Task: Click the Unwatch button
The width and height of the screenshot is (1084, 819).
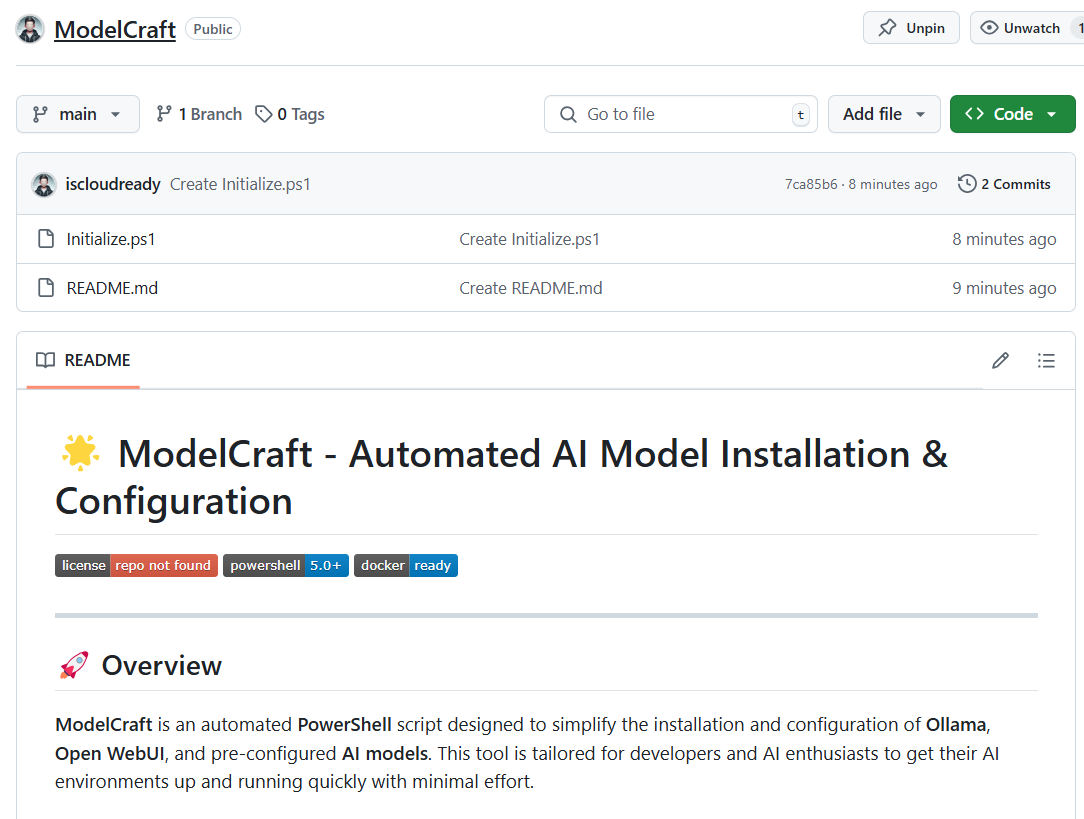Action: [1027, 28]
